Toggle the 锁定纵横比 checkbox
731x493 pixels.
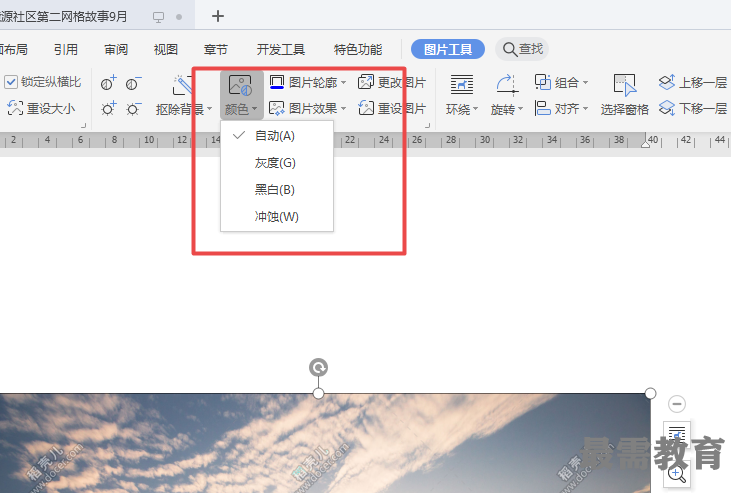tap(11, 82)
